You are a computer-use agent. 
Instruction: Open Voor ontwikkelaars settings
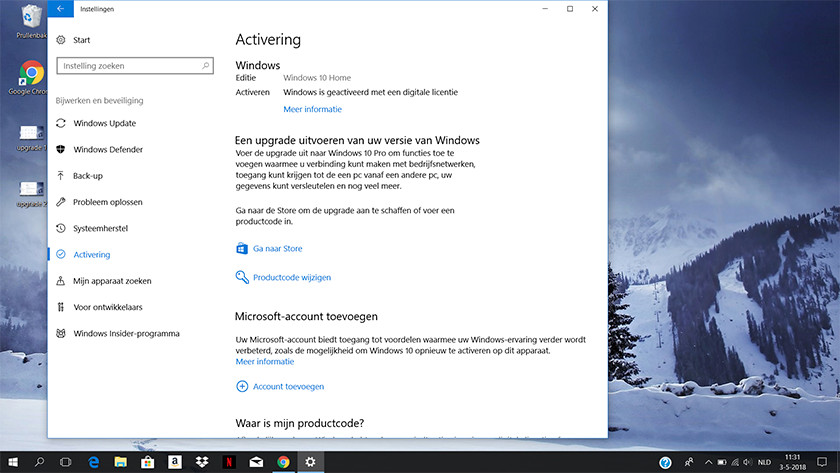109,307
